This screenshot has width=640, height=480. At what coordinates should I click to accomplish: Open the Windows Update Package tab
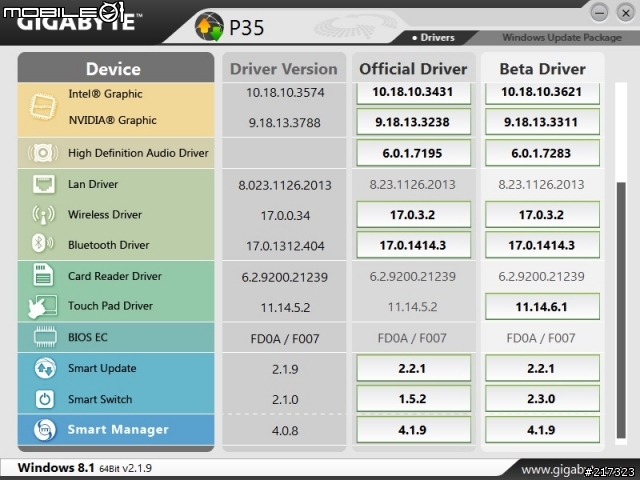562,38
